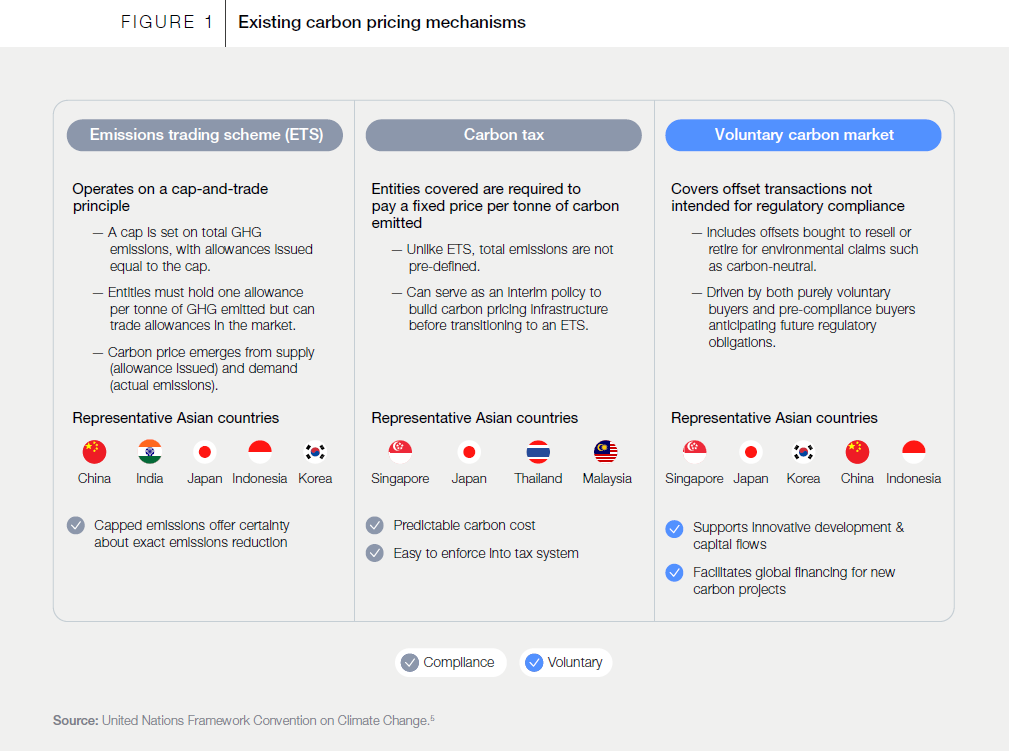
Task: Click the India flag icon
Action: point(150,452)
